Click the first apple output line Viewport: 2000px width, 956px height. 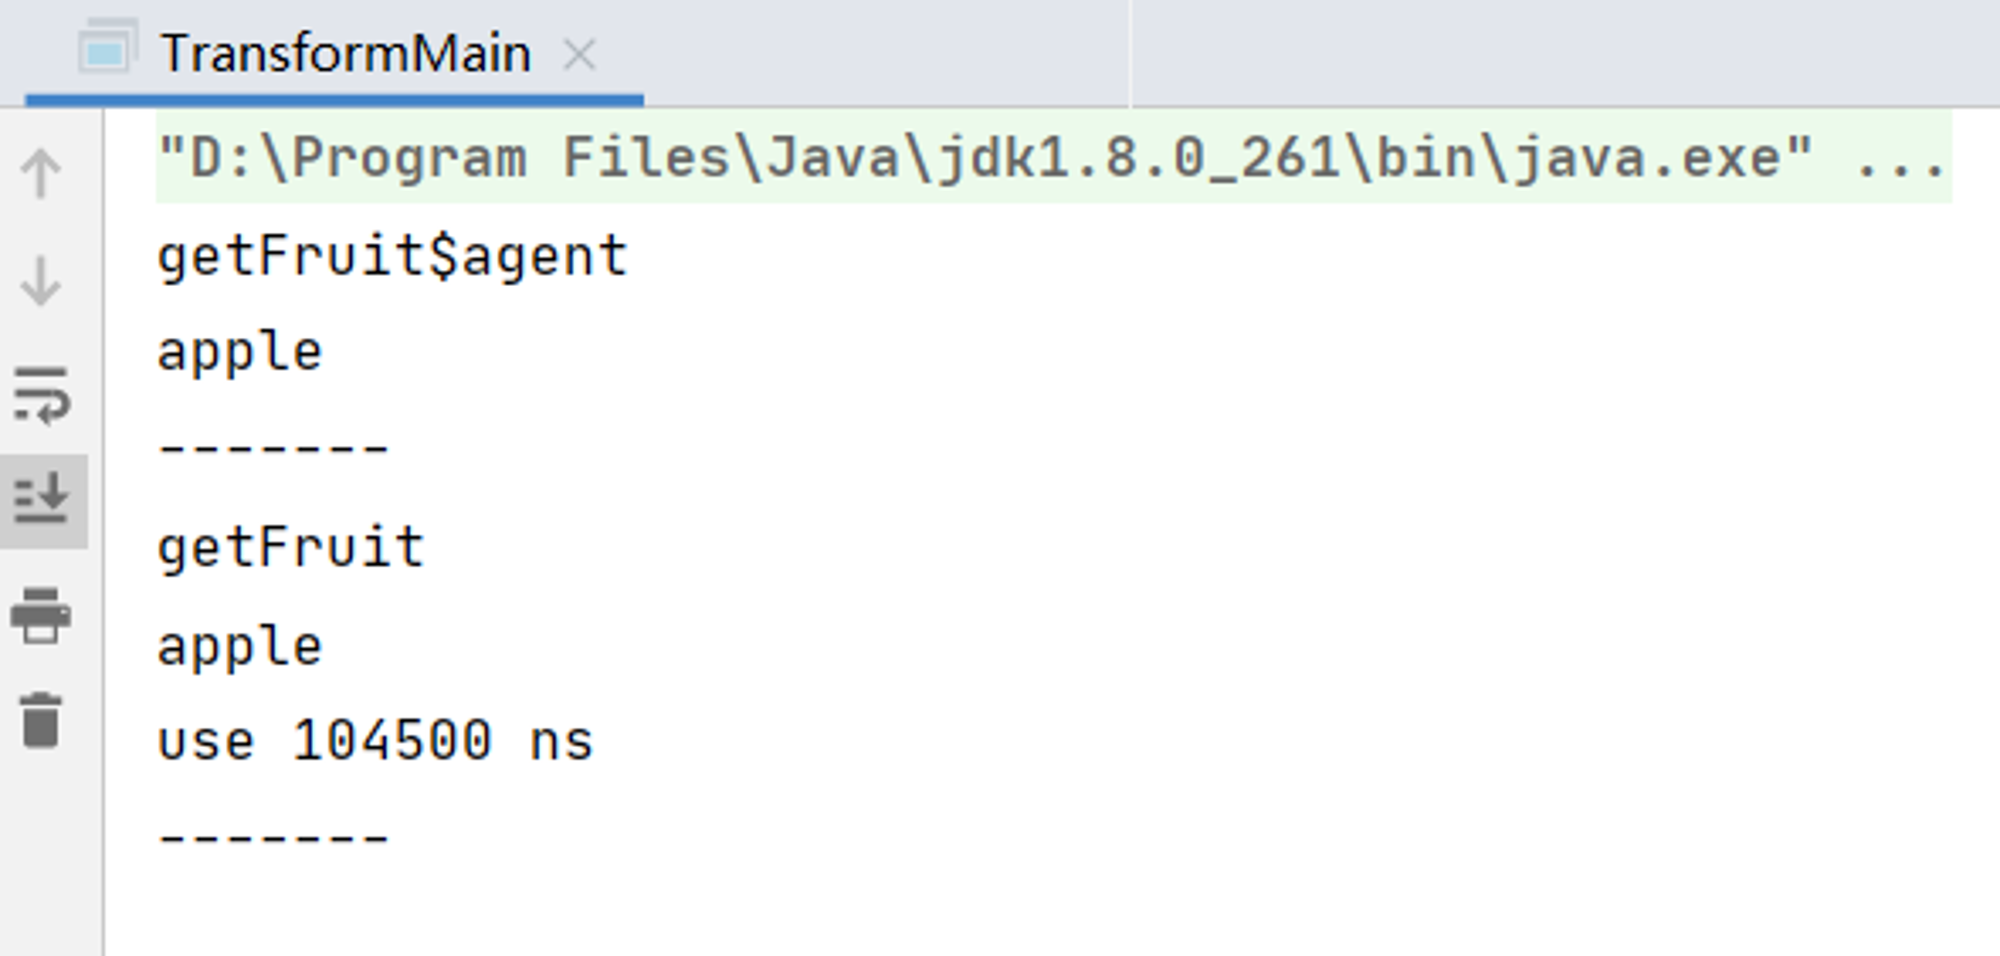tap(240, 352)
